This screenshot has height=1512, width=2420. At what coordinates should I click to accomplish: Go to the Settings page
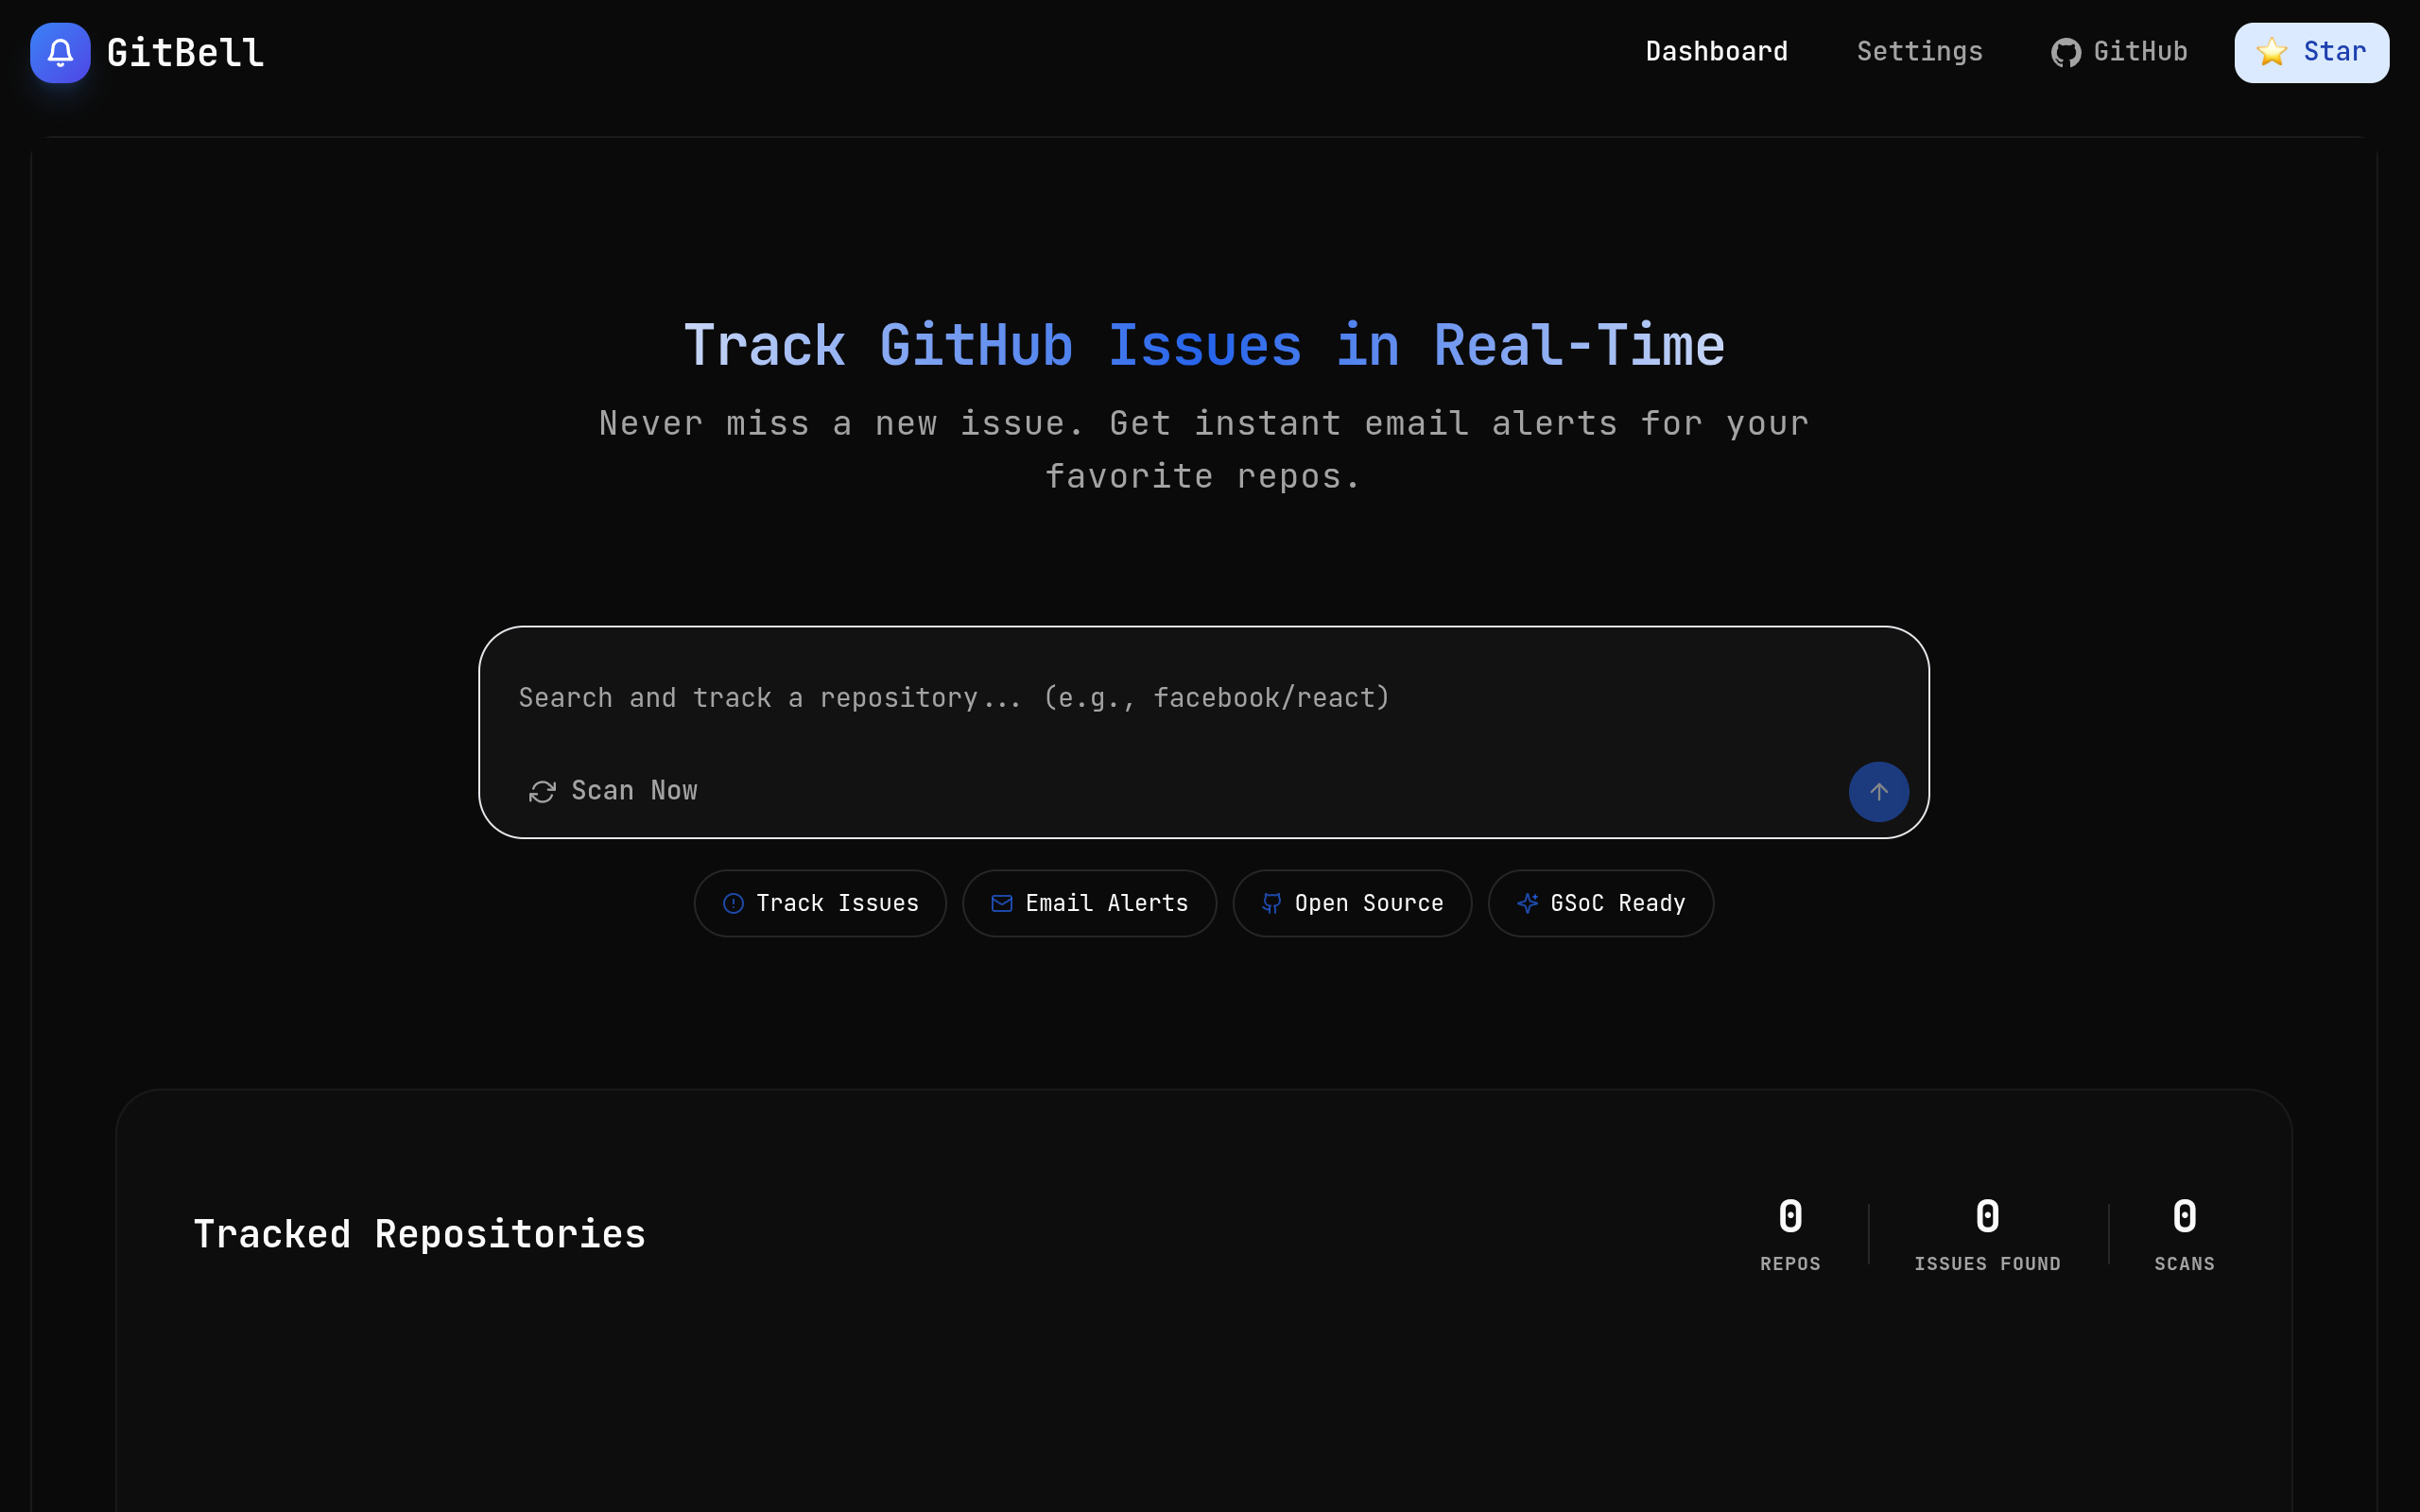(x=1919, y=52)
